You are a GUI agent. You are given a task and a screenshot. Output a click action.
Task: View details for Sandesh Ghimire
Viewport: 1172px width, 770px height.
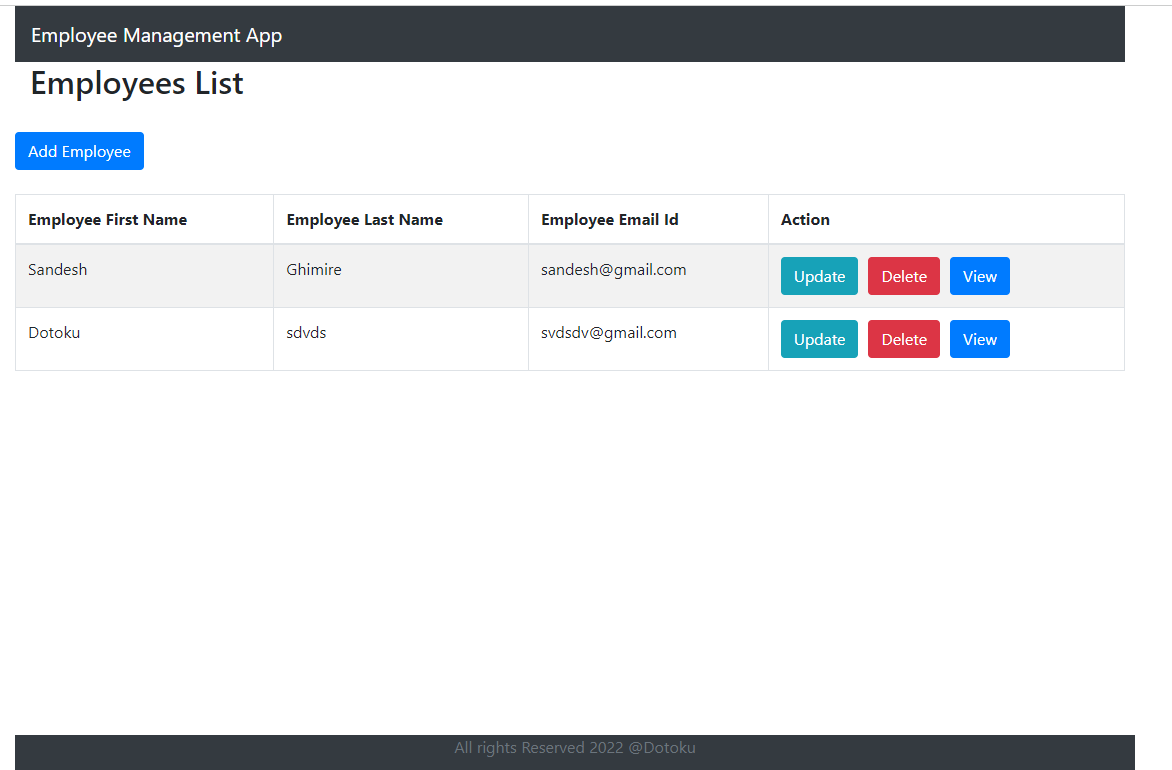(x=979, y=276)
